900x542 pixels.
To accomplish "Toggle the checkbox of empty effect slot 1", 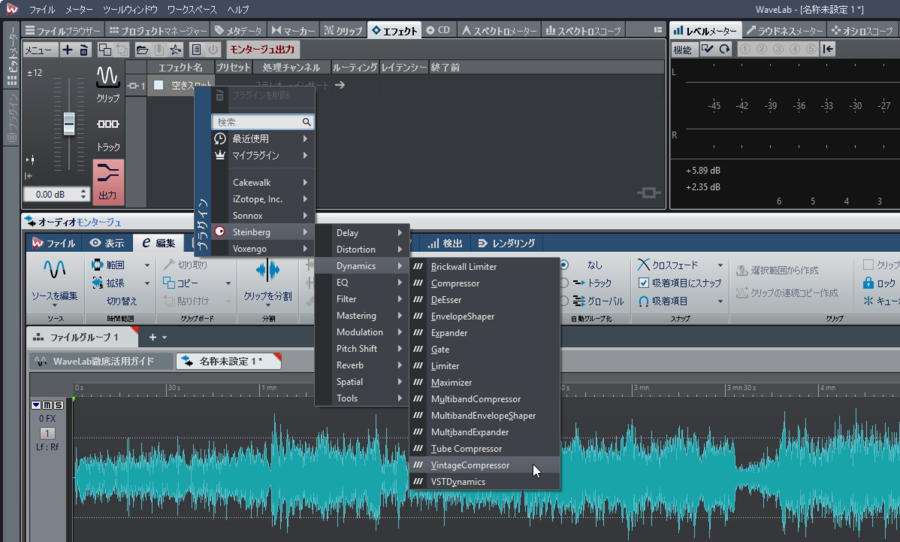I will (x=159, y=85).
